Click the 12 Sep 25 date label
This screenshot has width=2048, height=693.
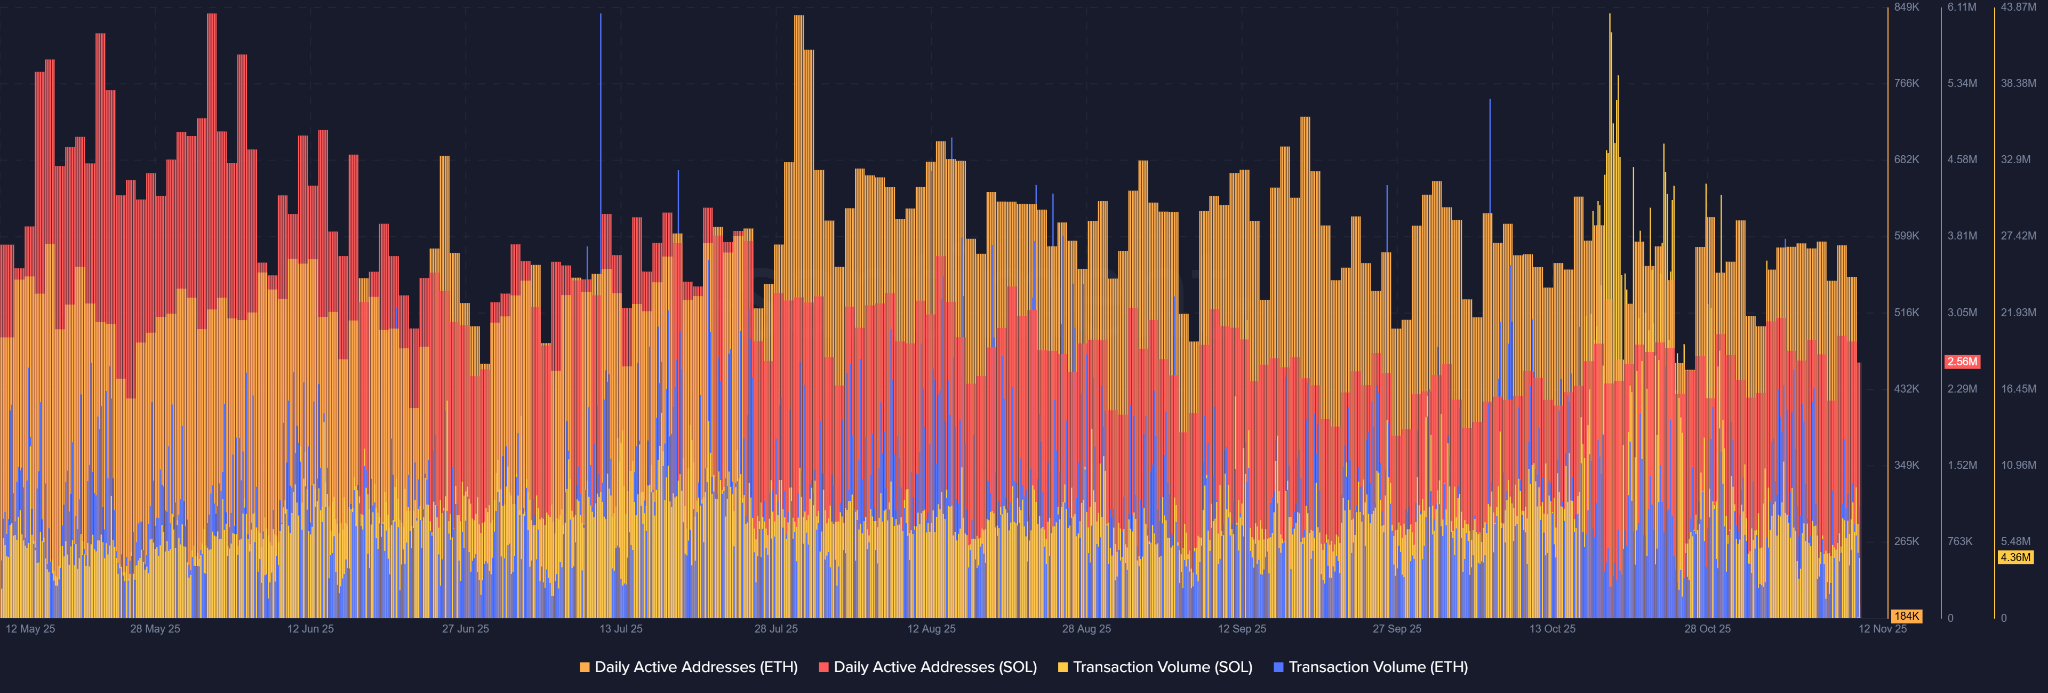point(1242,629)
